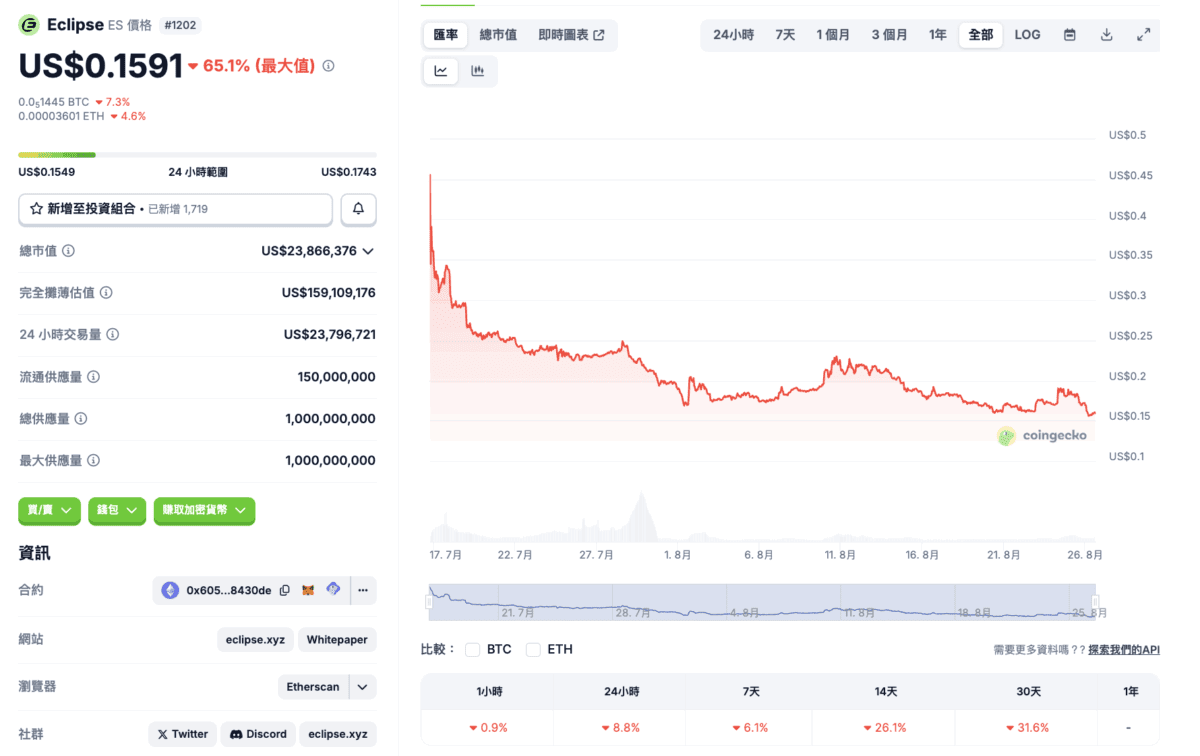Click the Ethereum icon in contract row
Viewport: 1200px width, 756px height.
pyautogui.click(x=170, y=591)
